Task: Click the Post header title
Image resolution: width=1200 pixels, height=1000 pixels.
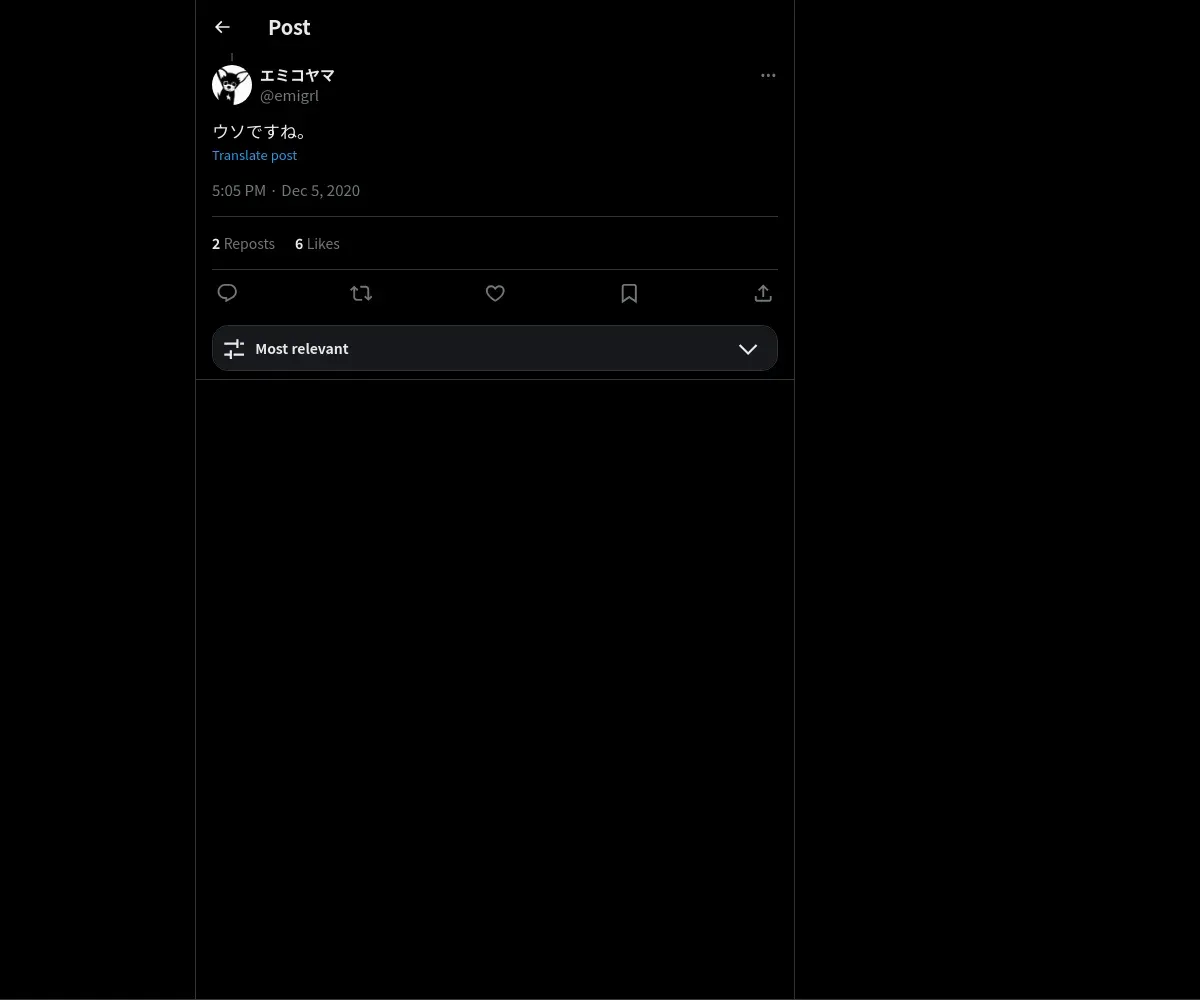Action: click(x=289, y=27)
